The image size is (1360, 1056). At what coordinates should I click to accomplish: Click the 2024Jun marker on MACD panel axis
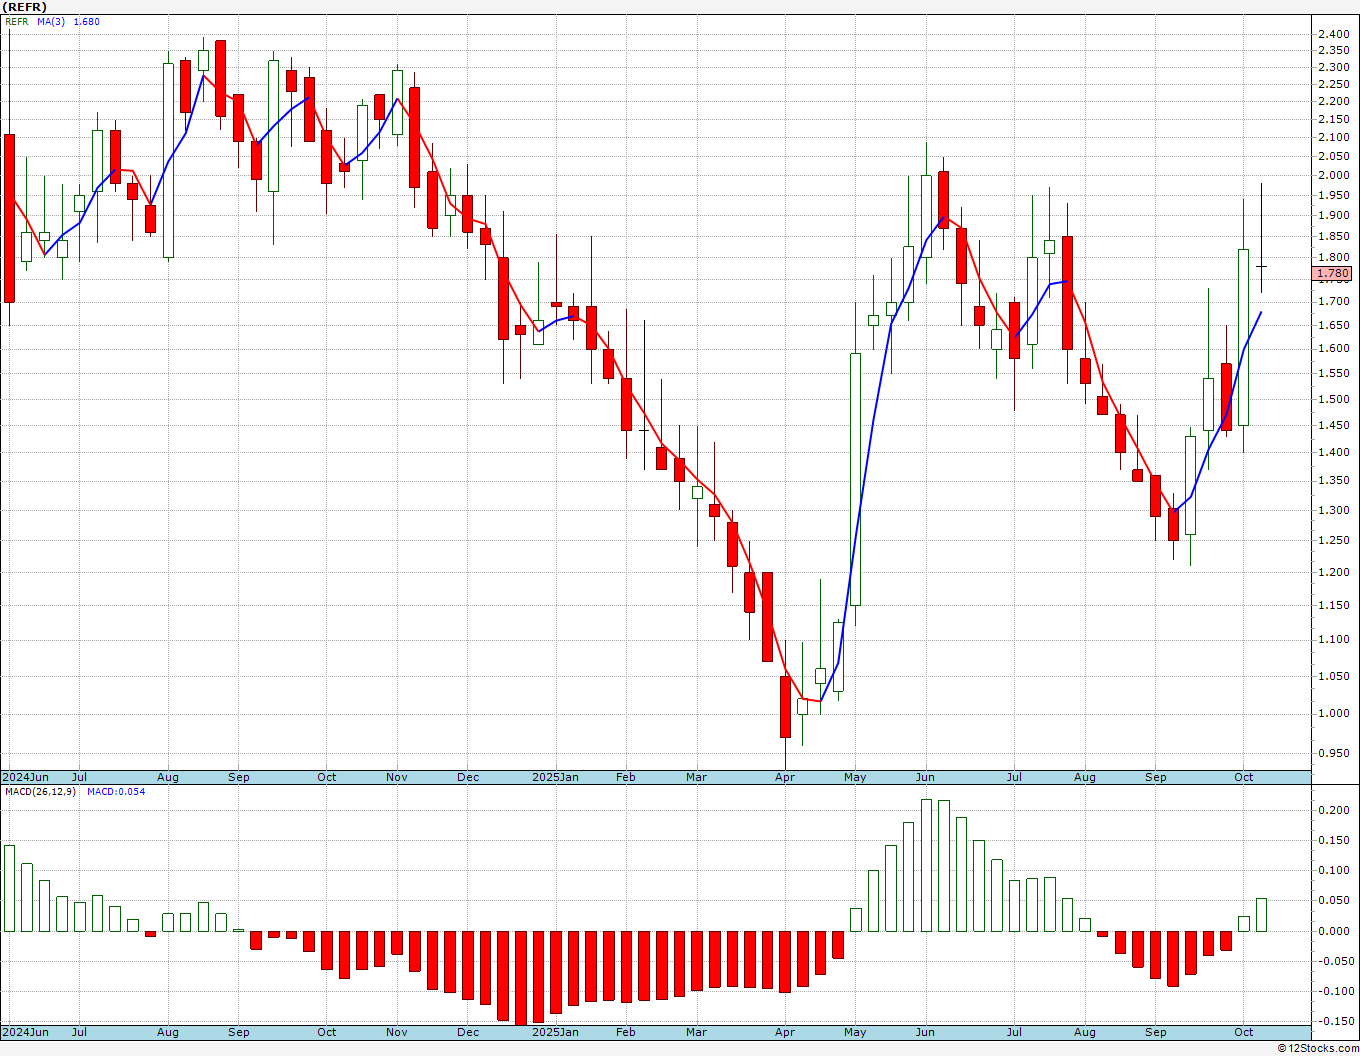26,1032
